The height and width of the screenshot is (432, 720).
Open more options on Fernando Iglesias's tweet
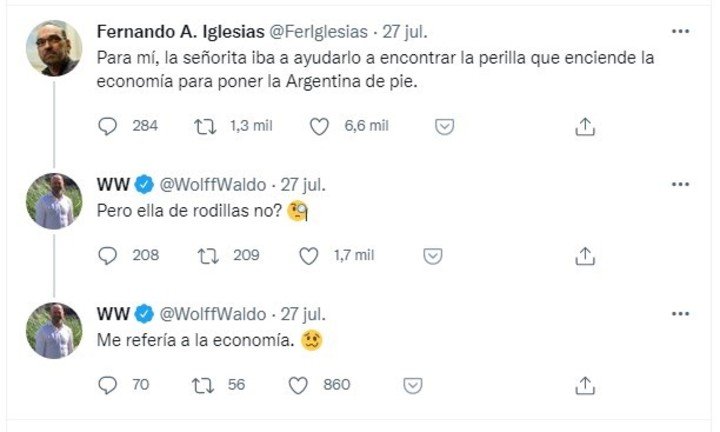click(x=681, y=32)
